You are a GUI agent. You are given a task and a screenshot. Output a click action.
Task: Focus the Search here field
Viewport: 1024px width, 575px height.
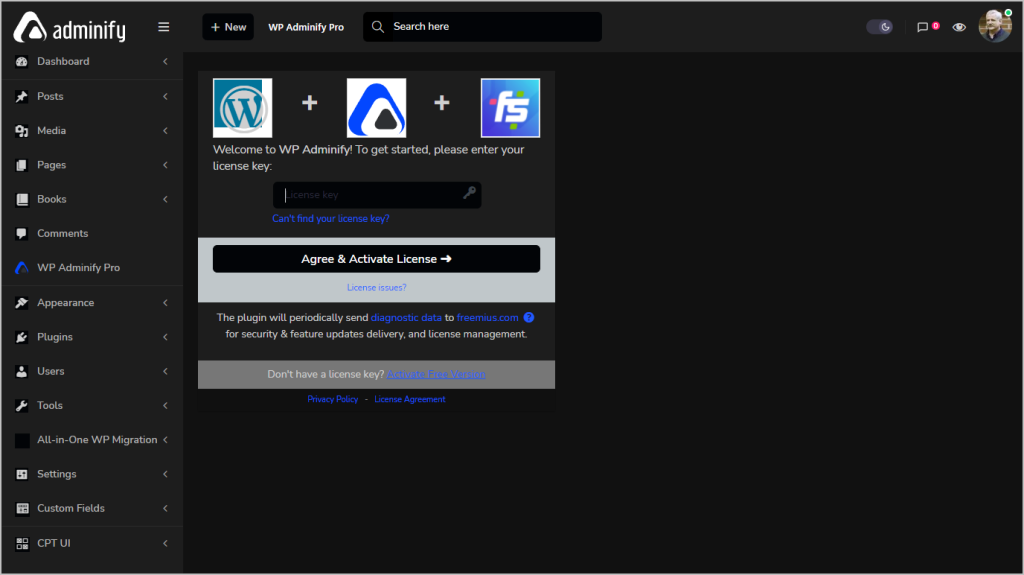482,27
